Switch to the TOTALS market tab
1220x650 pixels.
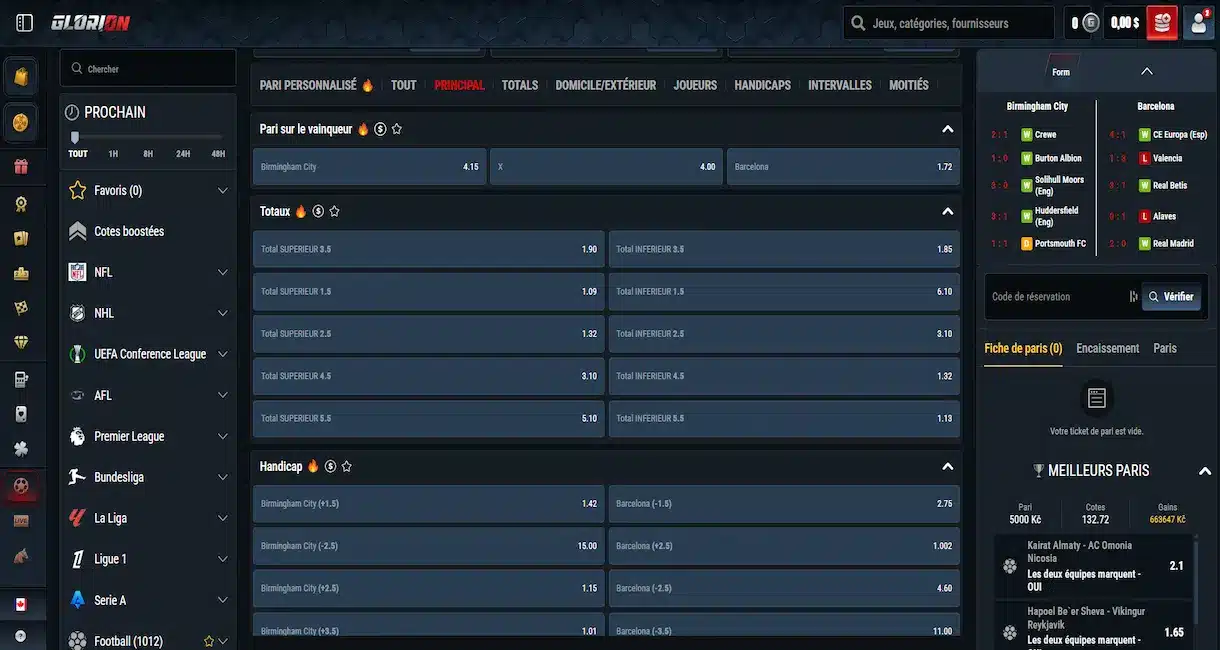point(520,85)
